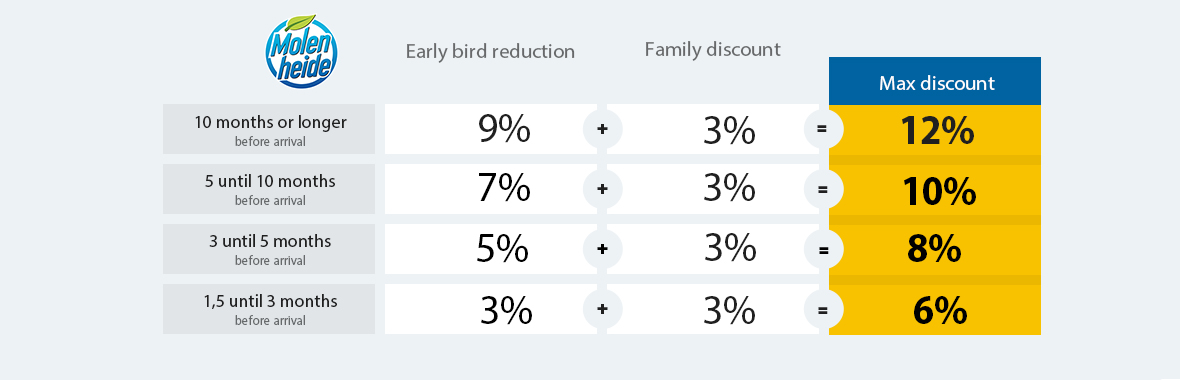
Task: Click the equals icon beside the 12% result
Action: click(x=823, y=129)
